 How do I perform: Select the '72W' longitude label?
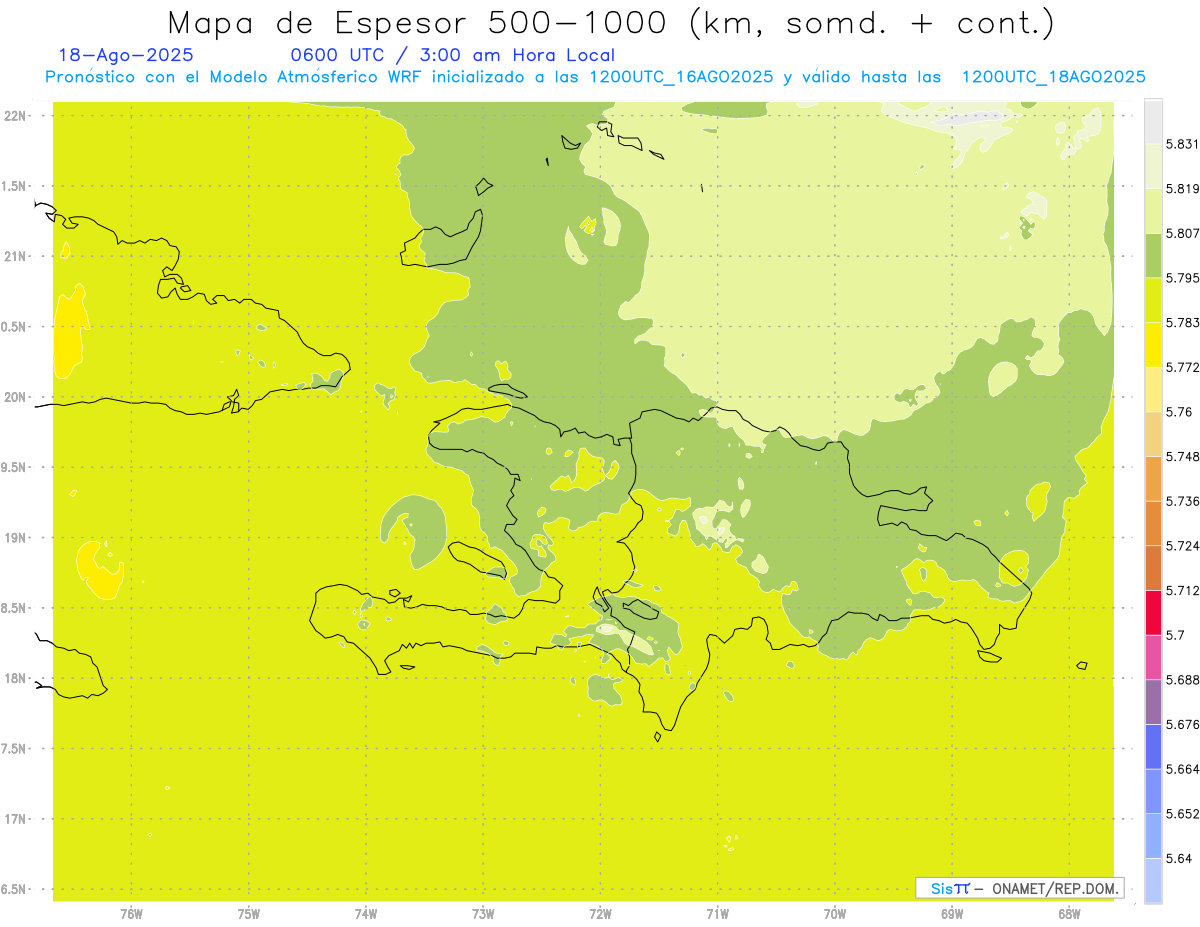click(600, 914)
